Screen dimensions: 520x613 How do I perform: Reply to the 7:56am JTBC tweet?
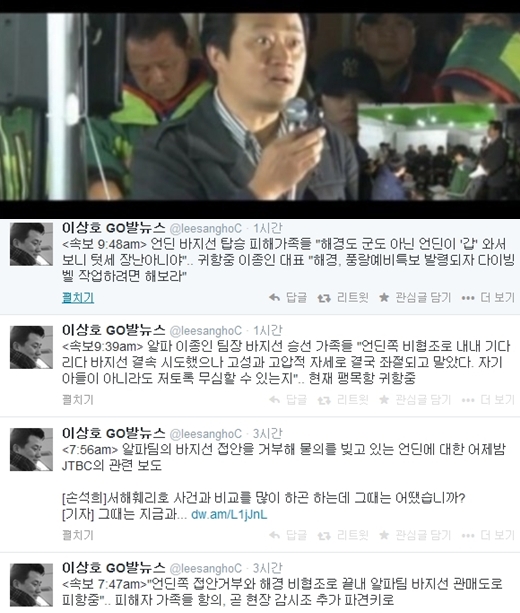click(288, 535)
